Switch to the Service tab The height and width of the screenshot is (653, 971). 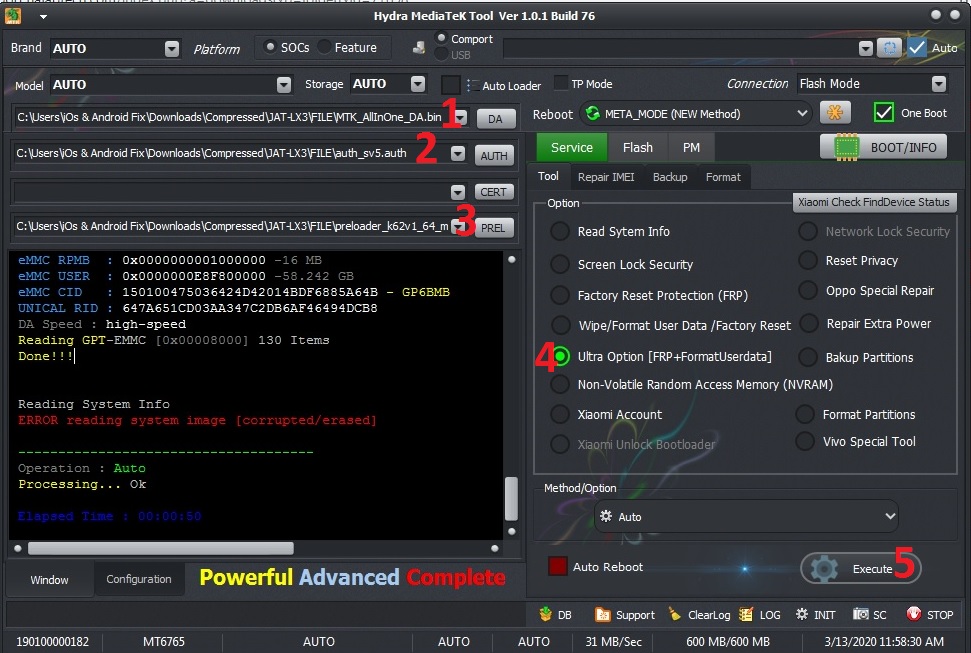click(x=572, y=147)
